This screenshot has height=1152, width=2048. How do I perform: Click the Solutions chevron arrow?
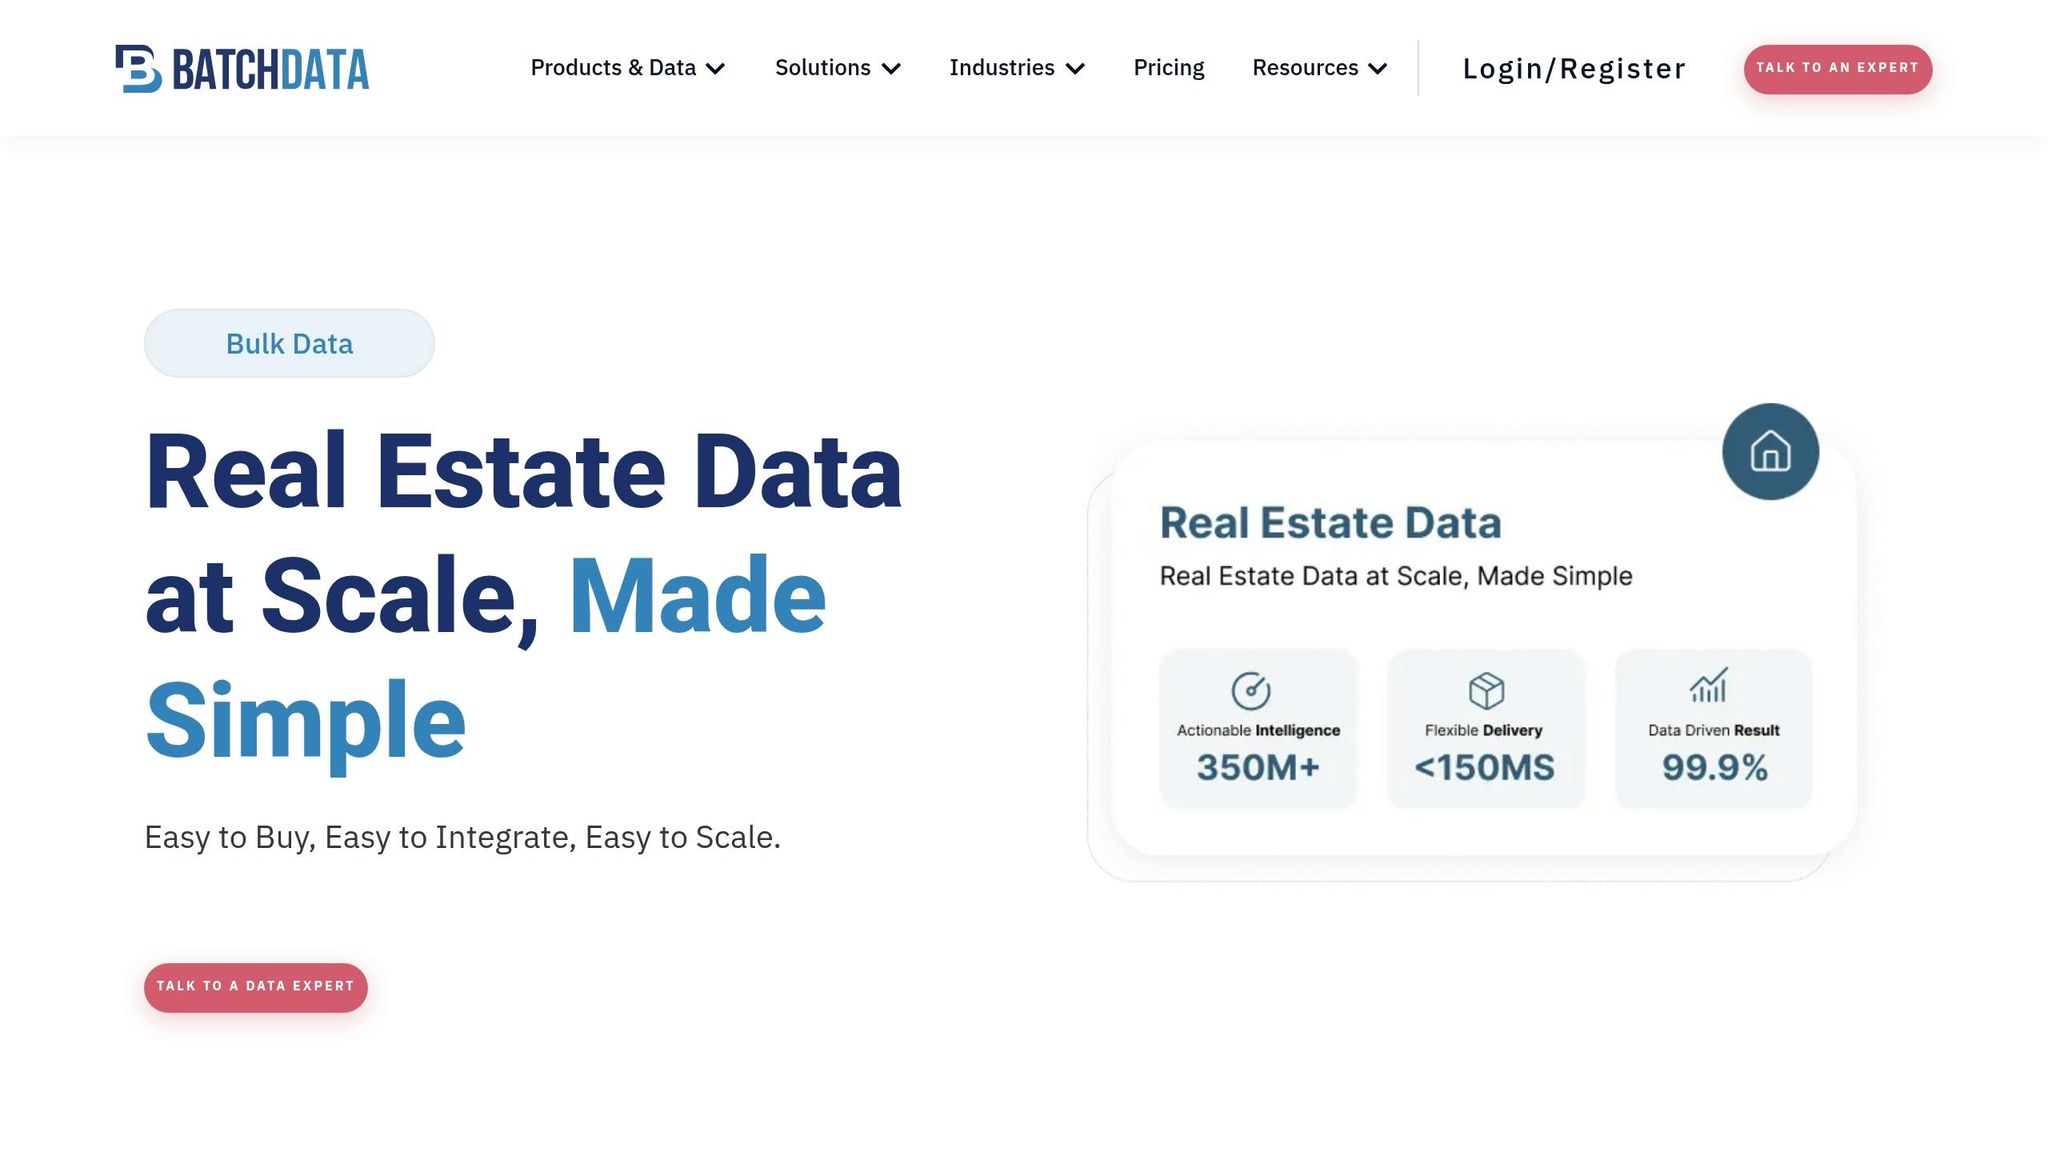893,69
